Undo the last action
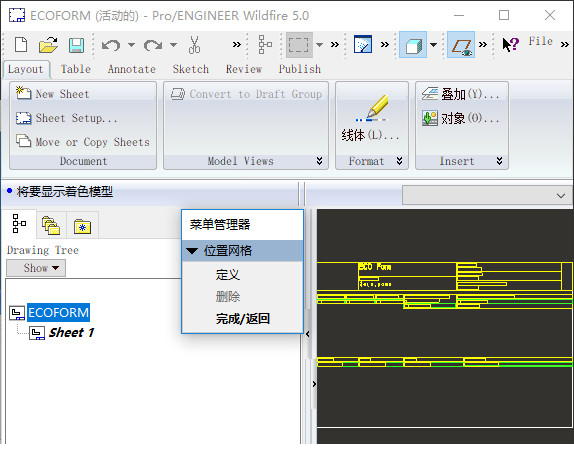Viewport: 574px width, 461px height. pyautogui.click(x=111, y=45)
